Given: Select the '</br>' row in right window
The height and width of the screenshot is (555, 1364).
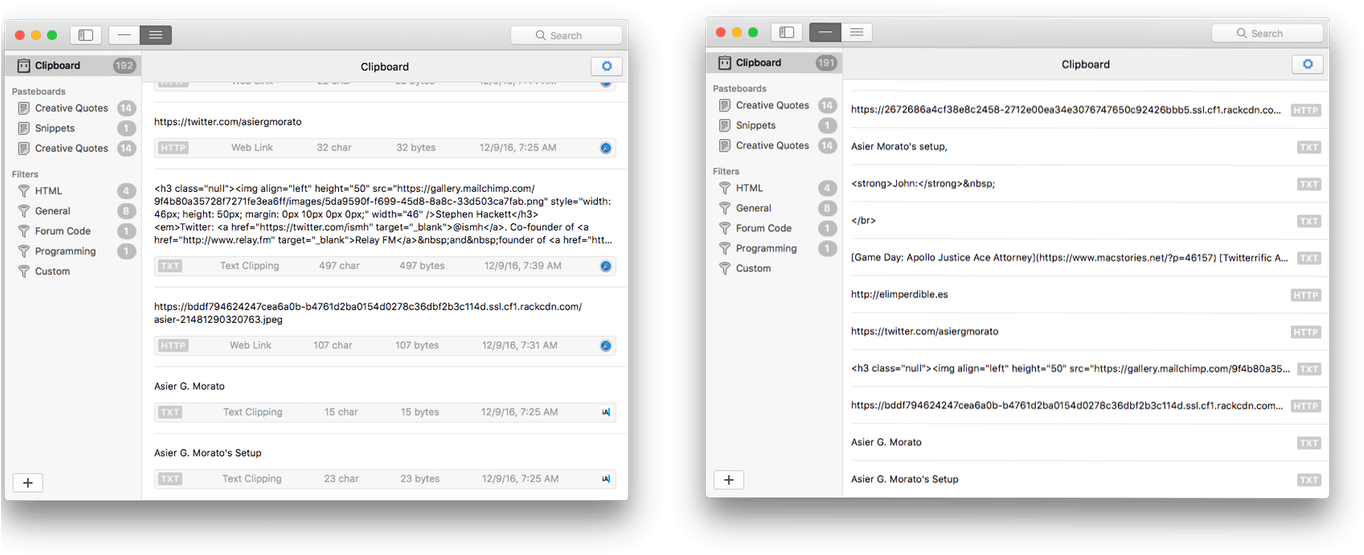Looking at the screenshot, I should 1086,221.
